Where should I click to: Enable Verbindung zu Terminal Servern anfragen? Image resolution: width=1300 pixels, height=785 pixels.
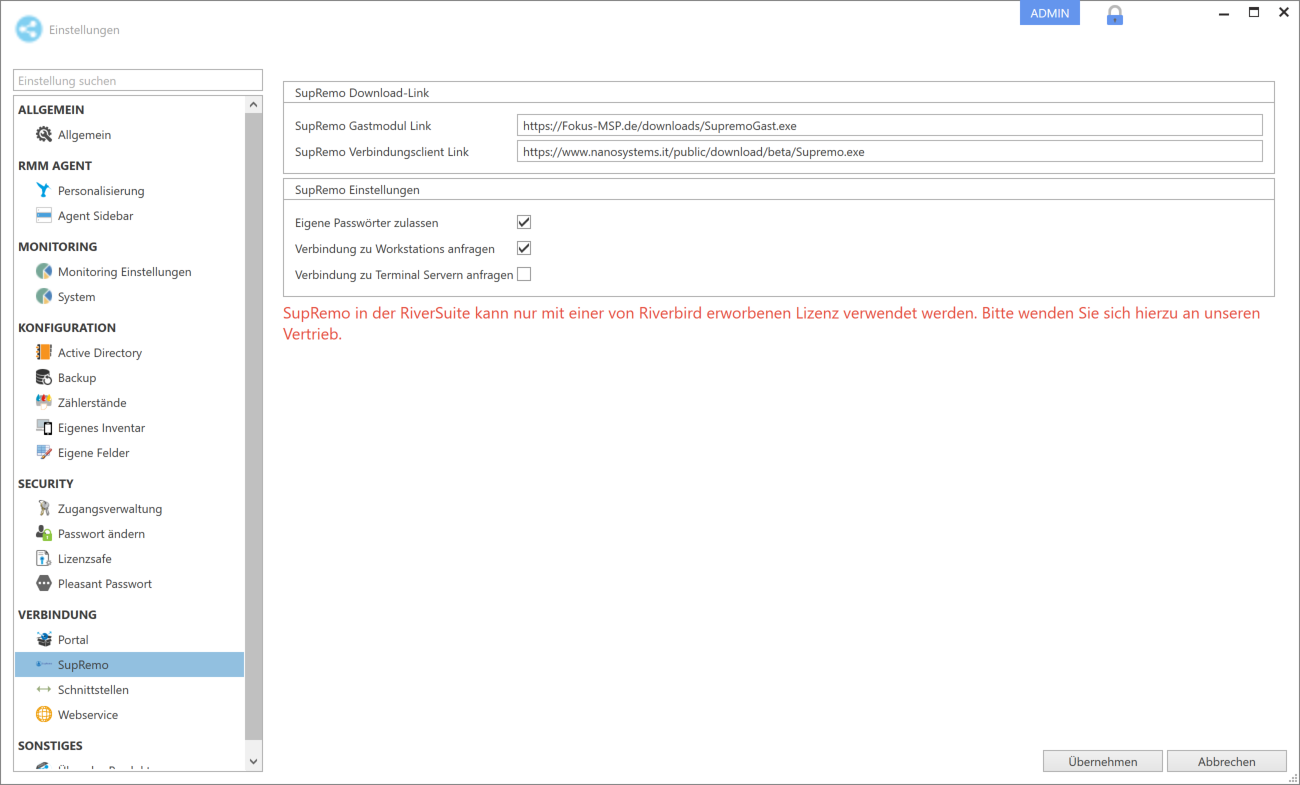(x=524, y=274)
